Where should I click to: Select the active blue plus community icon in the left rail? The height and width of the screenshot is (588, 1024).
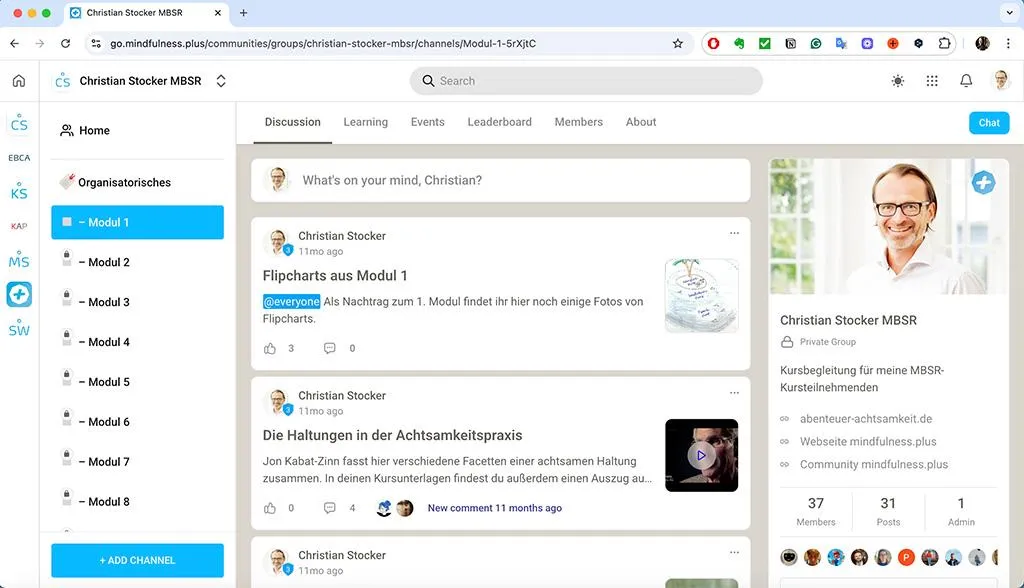coord(19,294)
